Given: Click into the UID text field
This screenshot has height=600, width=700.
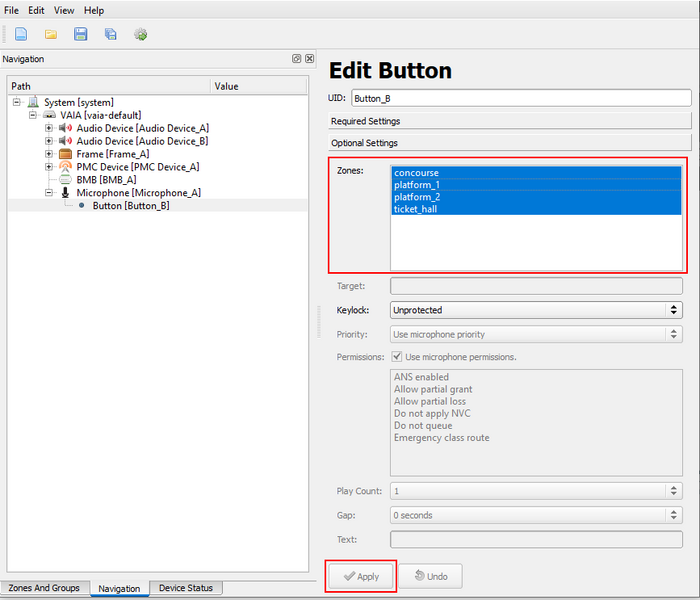Looking at the screenshot, I should [520, 98].
